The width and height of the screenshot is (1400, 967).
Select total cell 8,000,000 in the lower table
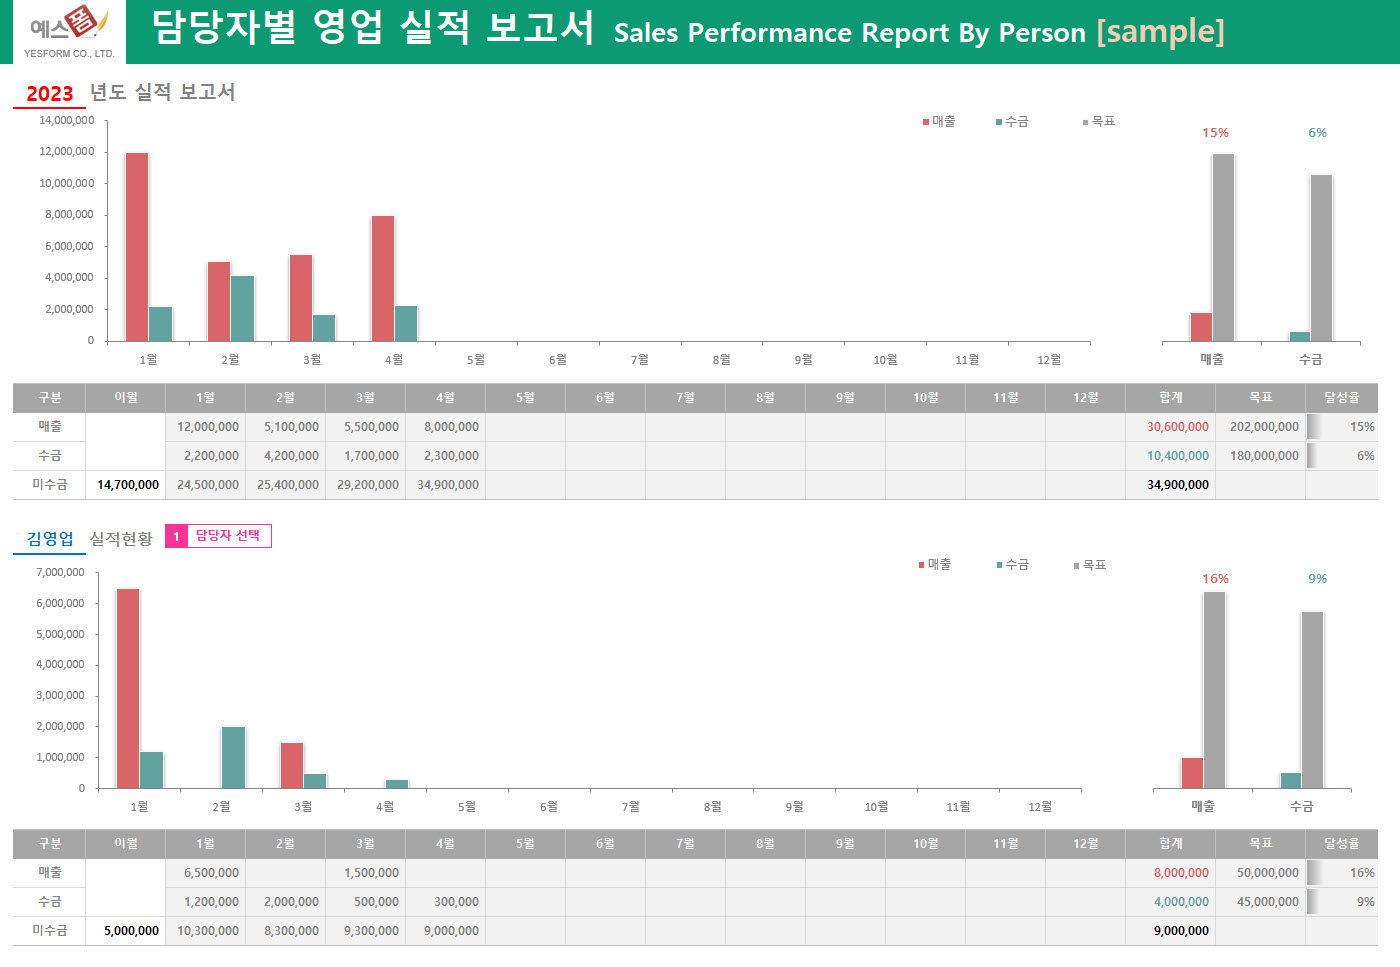(1170, 873)
